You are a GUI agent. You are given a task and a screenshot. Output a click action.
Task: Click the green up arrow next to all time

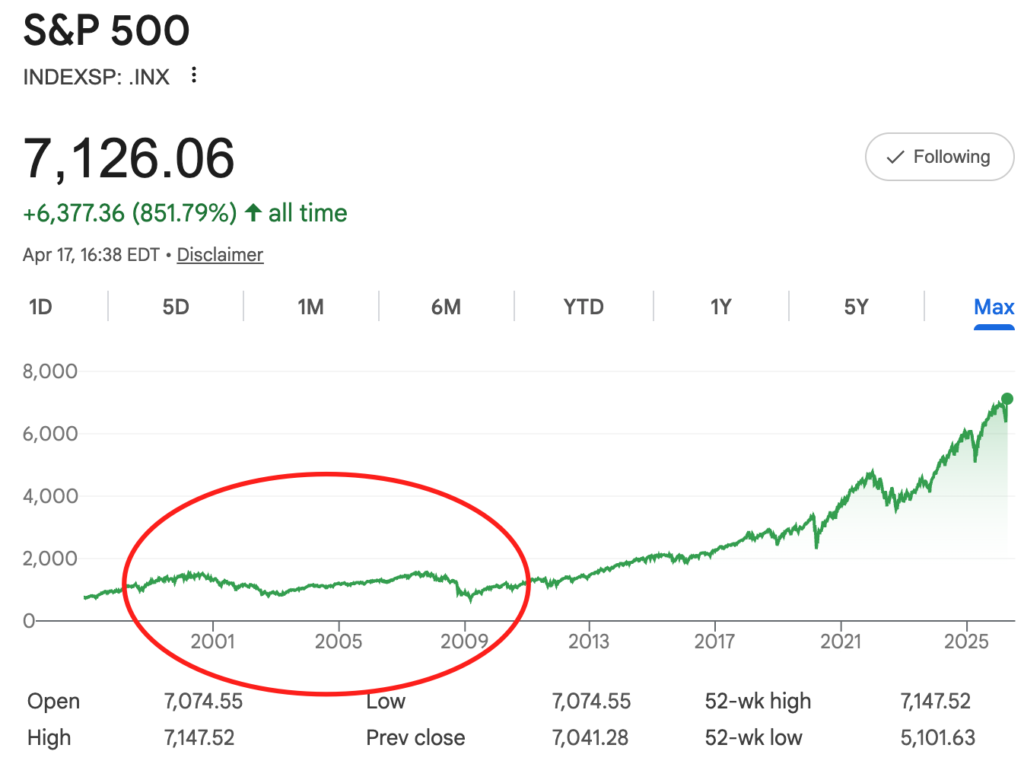point(253,213)
